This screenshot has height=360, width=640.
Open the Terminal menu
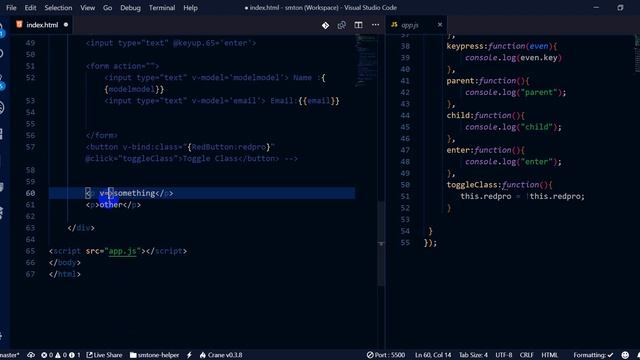(162, 8)
